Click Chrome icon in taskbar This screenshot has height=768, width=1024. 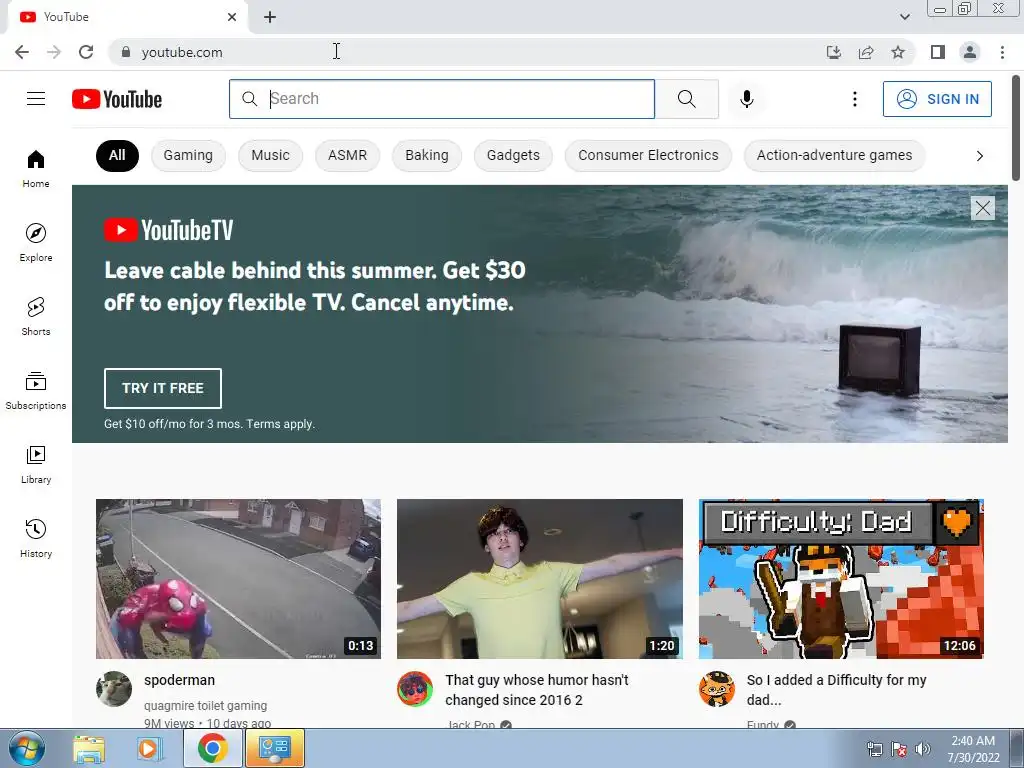click(x=213, y=748)
